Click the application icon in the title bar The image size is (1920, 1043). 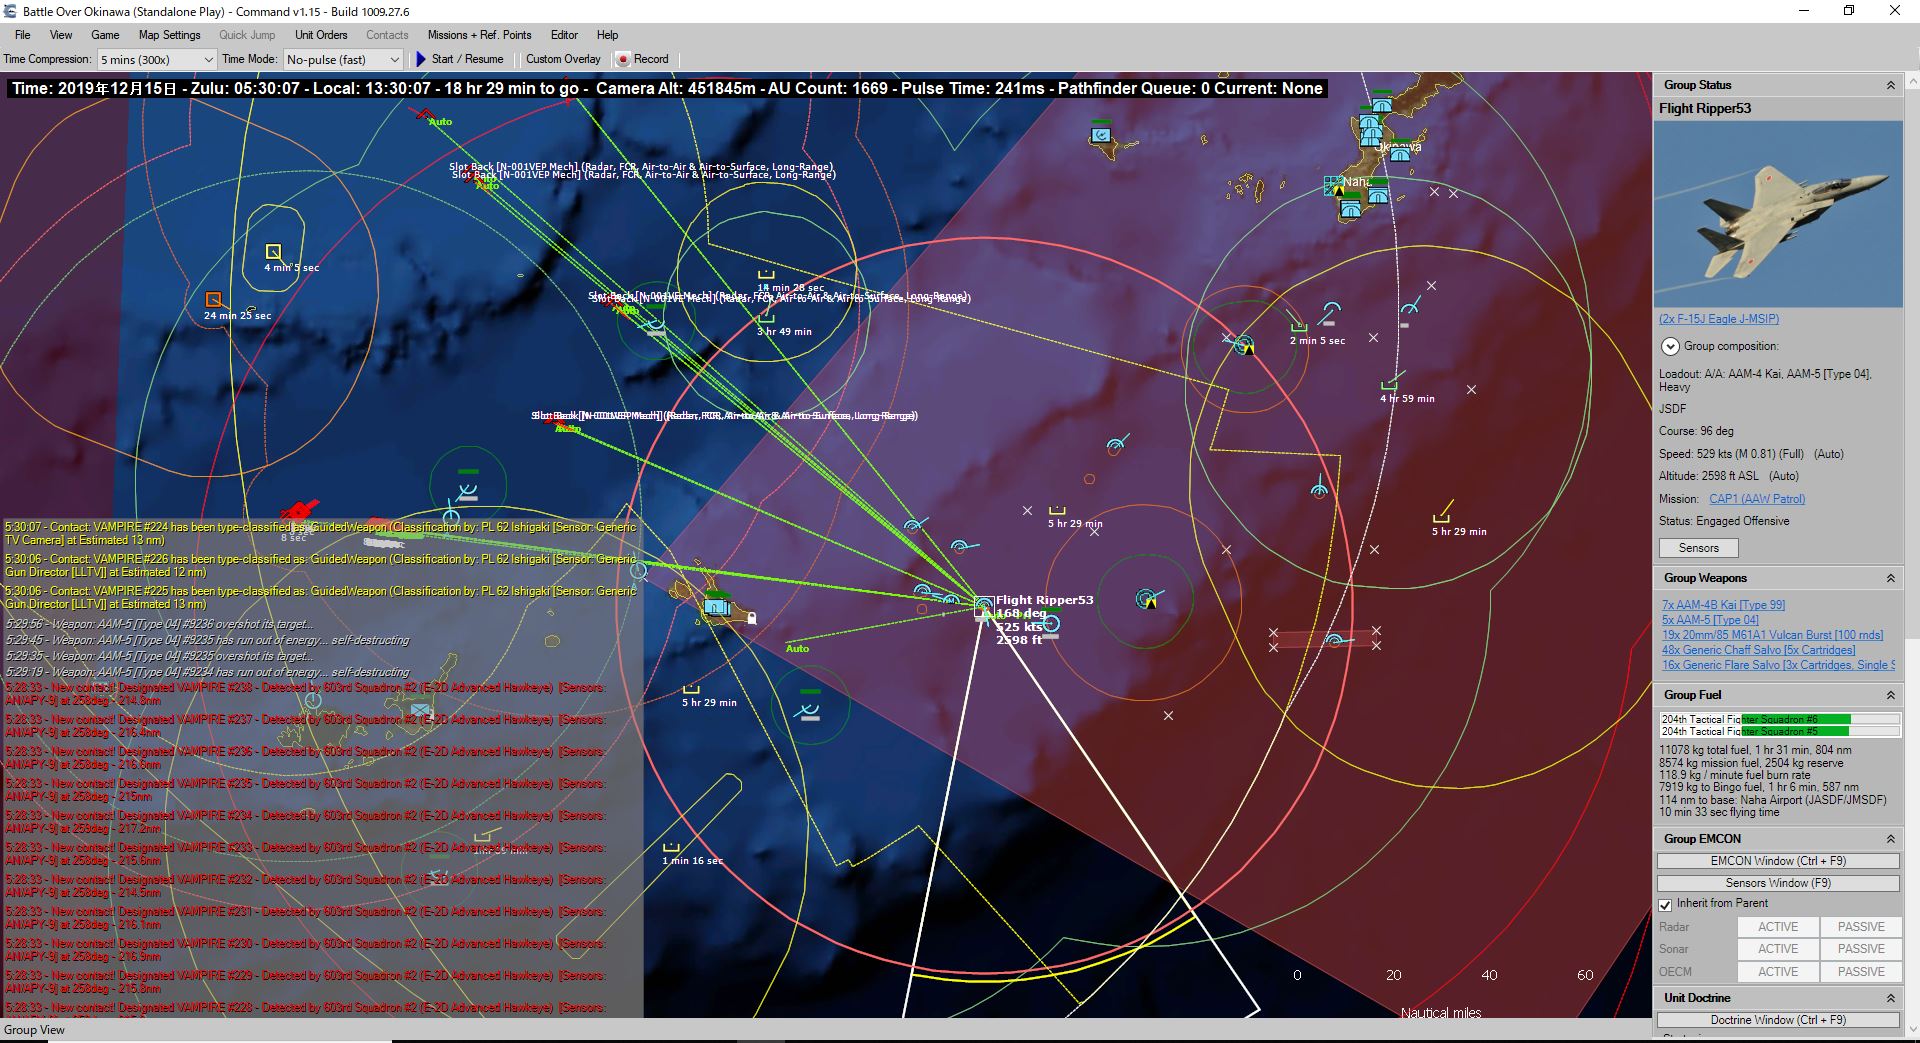10,11
